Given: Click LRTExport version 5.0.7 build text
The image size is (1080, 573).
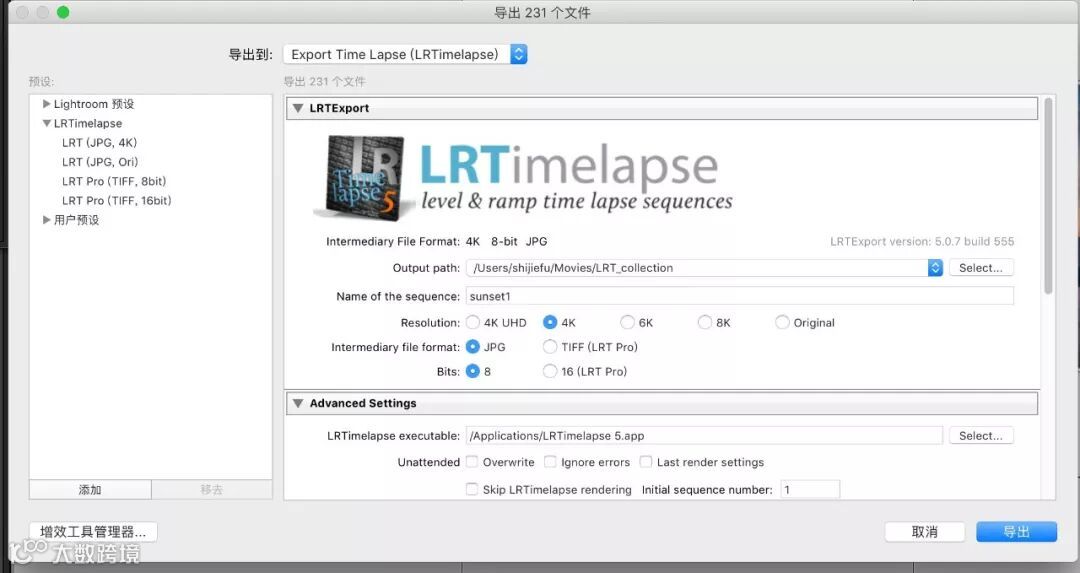Looking at the screenshot, I should [922, 242].
